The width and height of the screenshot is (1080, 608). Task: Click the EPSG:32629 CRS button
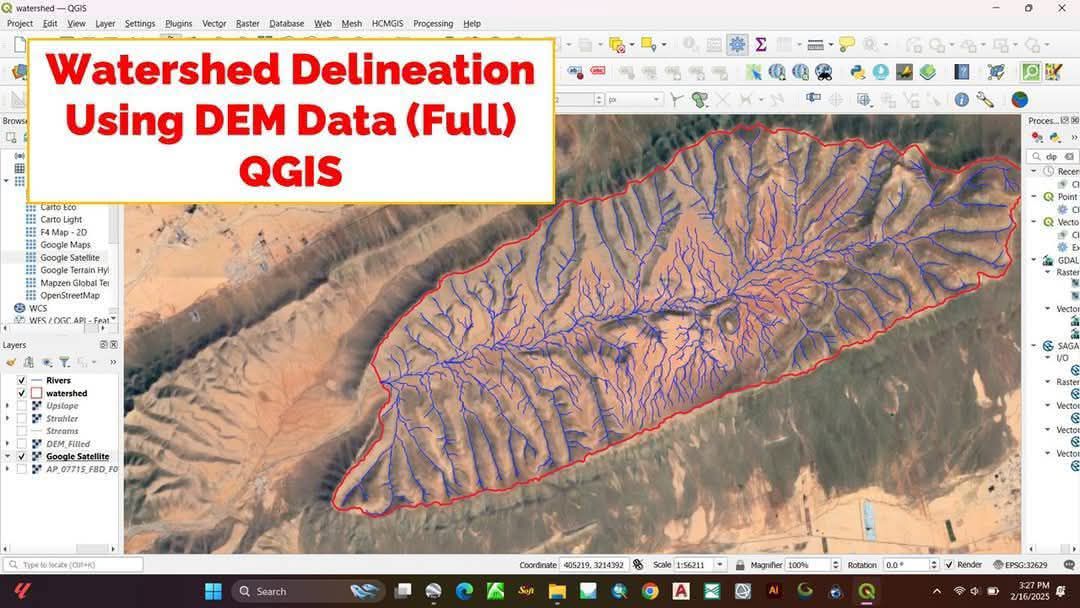[x=1020, y=565]
